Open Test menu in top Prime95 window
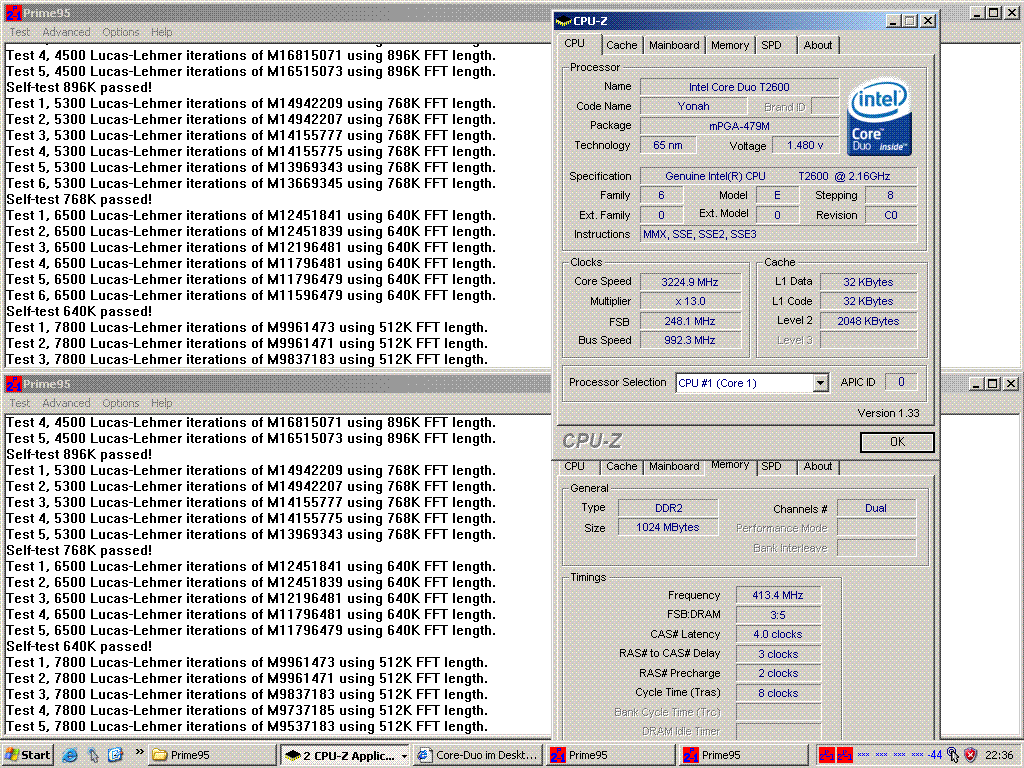The image size is (1024, 768). point(19,32)
